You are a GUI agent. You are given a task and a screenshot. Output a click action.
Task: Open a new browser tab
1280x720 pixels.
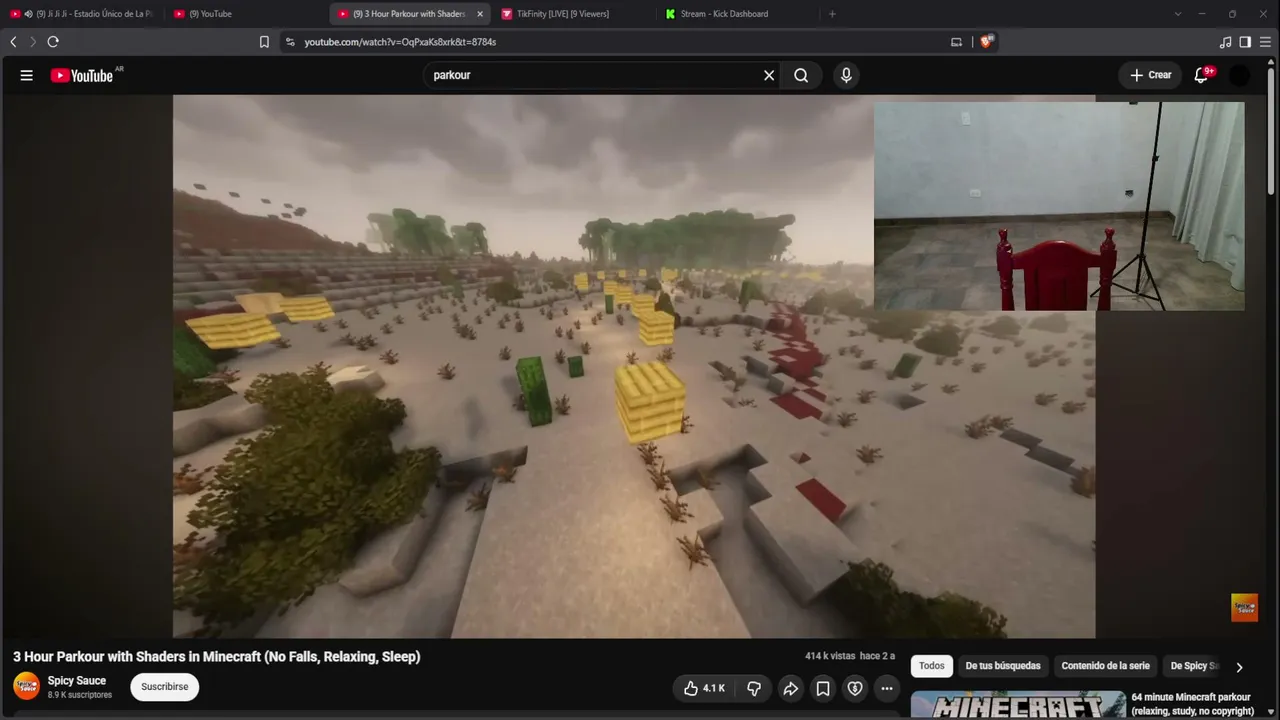pos(832,14)
